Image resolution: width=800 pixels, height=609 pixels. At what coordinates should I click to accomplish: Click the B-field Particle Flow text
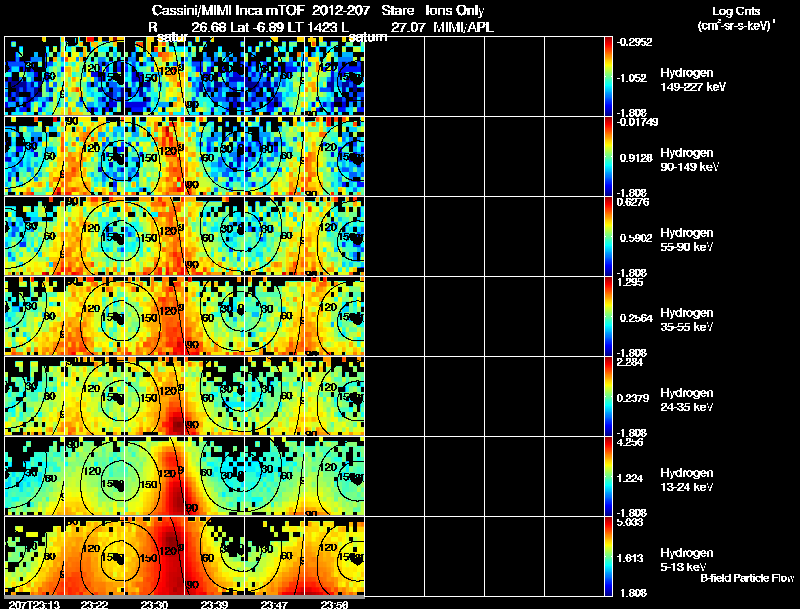(747, 578)
